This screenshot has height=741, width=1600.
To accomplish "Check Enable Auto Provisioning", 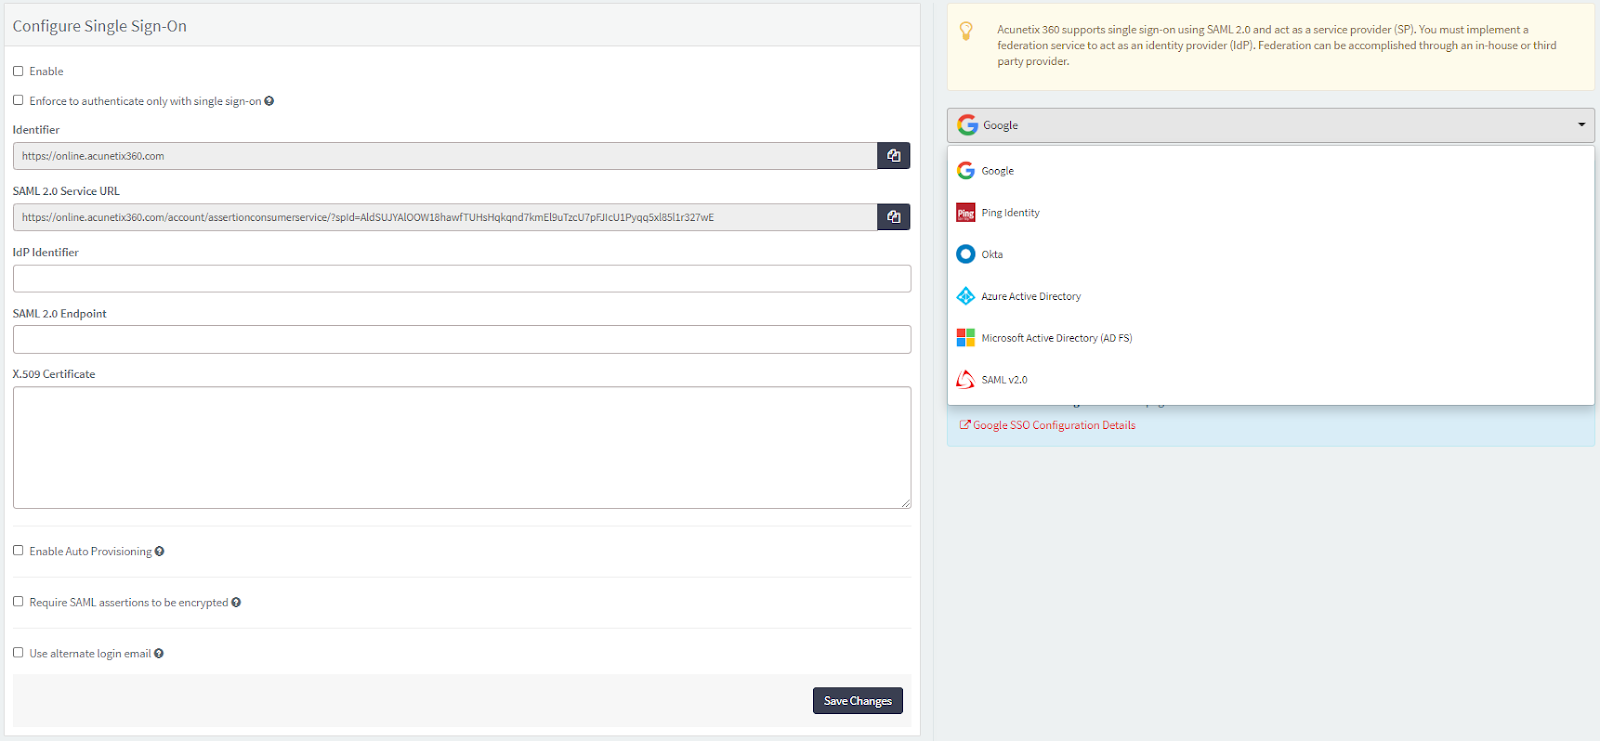I will click(x=18, y=550).
